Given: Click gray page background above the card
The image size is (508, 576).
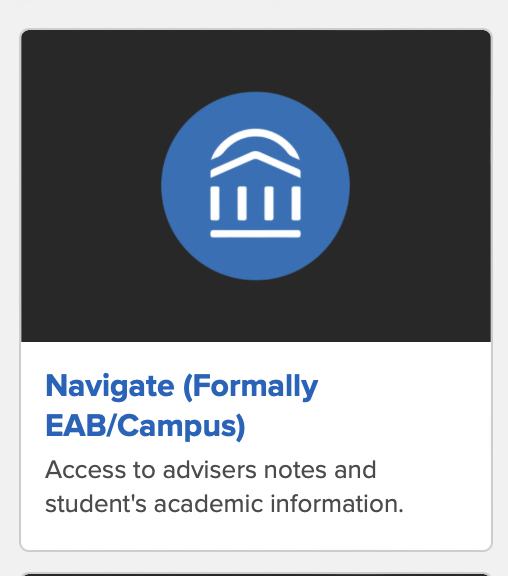Looking at the screenshot, I should click(256, 14).
